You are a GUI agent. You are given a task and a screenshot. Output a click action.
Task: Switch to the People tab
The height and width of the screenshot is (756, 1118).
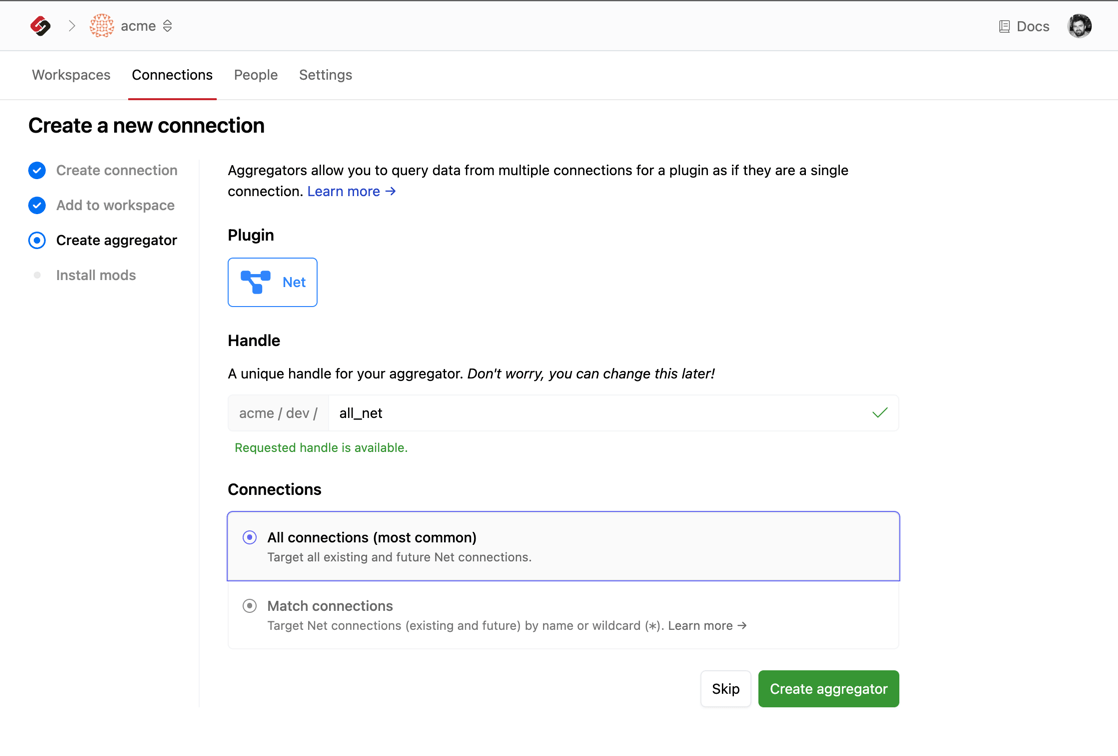(256, 75)
